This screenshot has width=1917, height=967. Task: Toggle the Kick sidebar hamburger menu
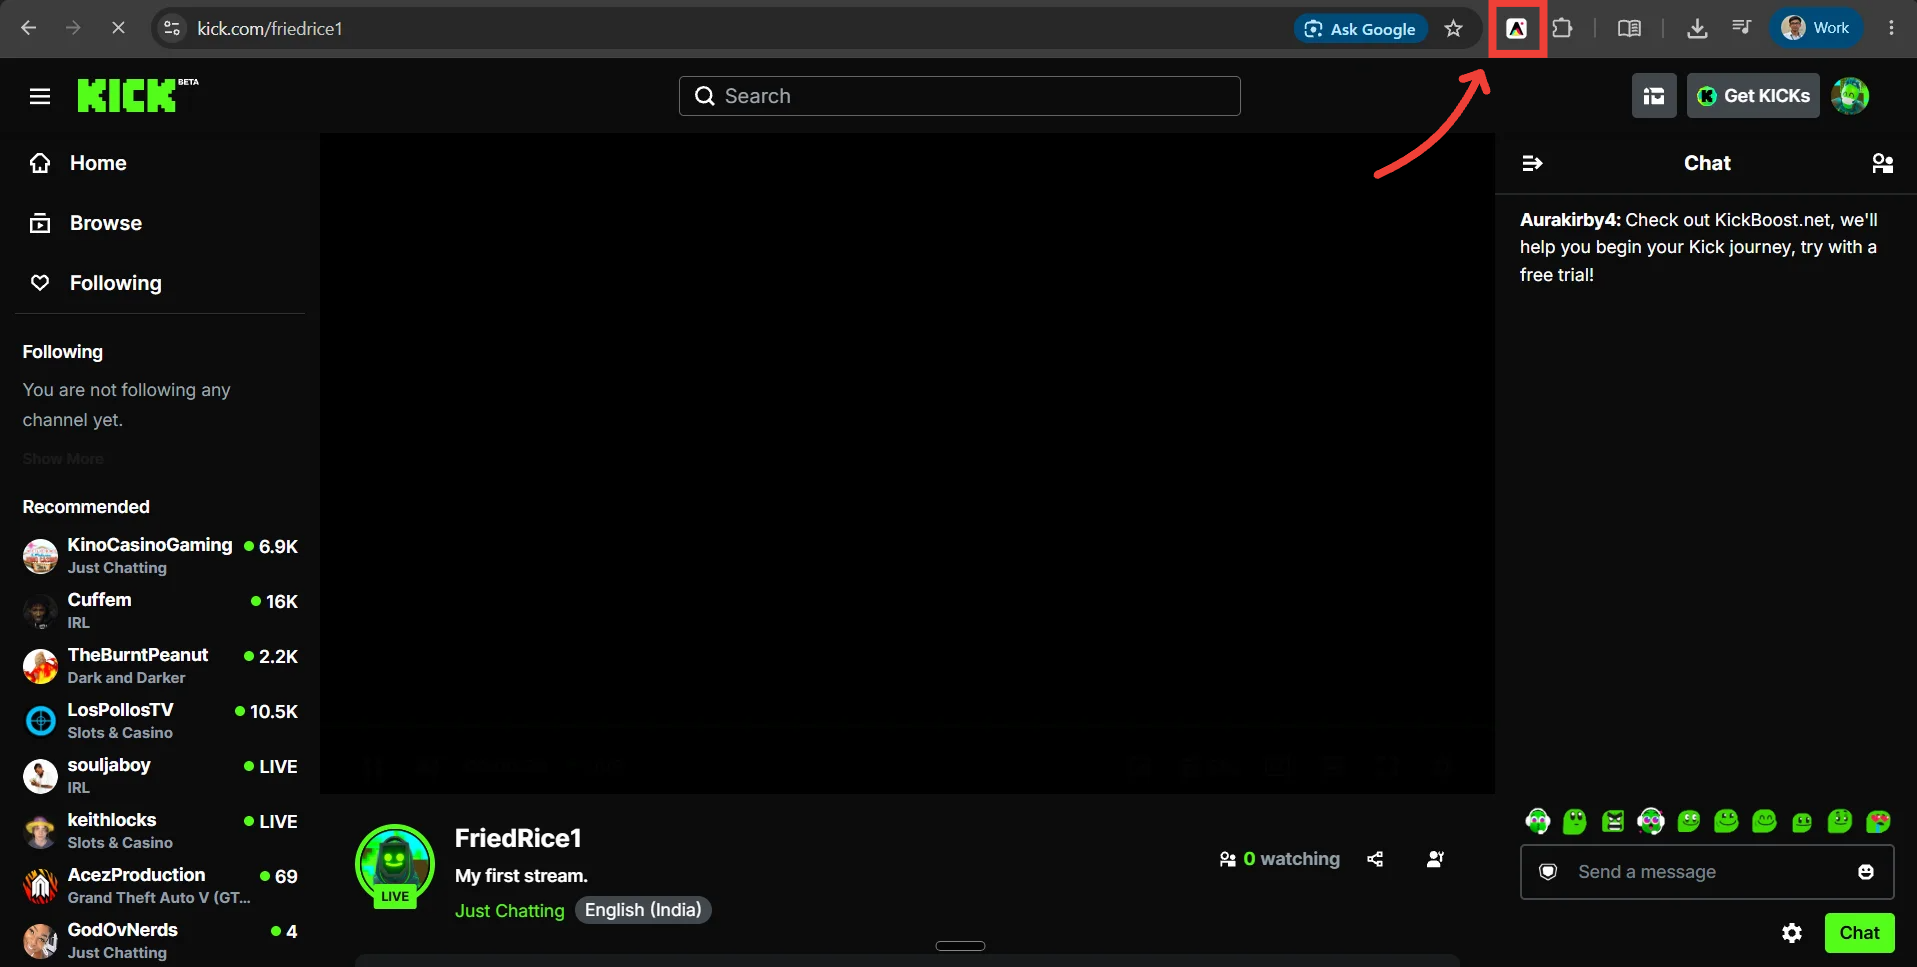click(x=40, y=96)
